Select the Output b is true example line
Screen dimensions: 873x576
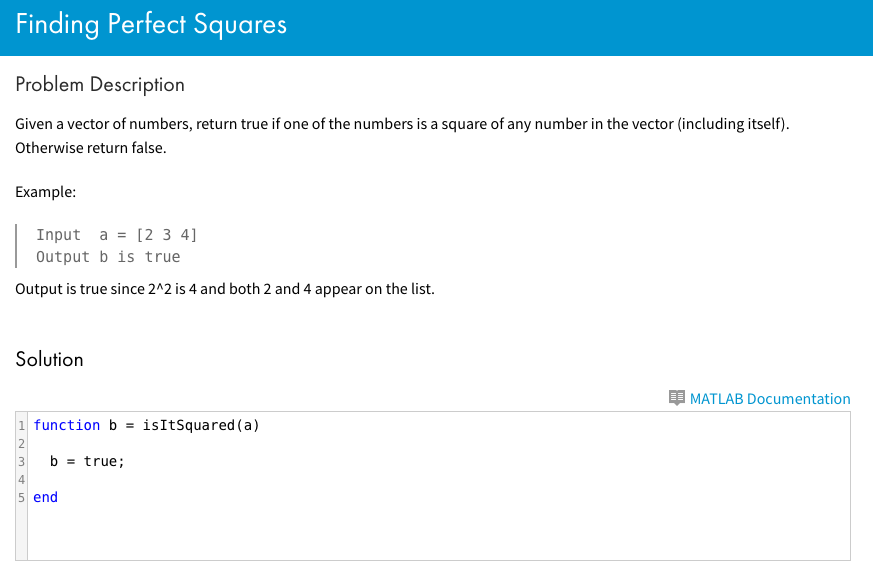109,256
